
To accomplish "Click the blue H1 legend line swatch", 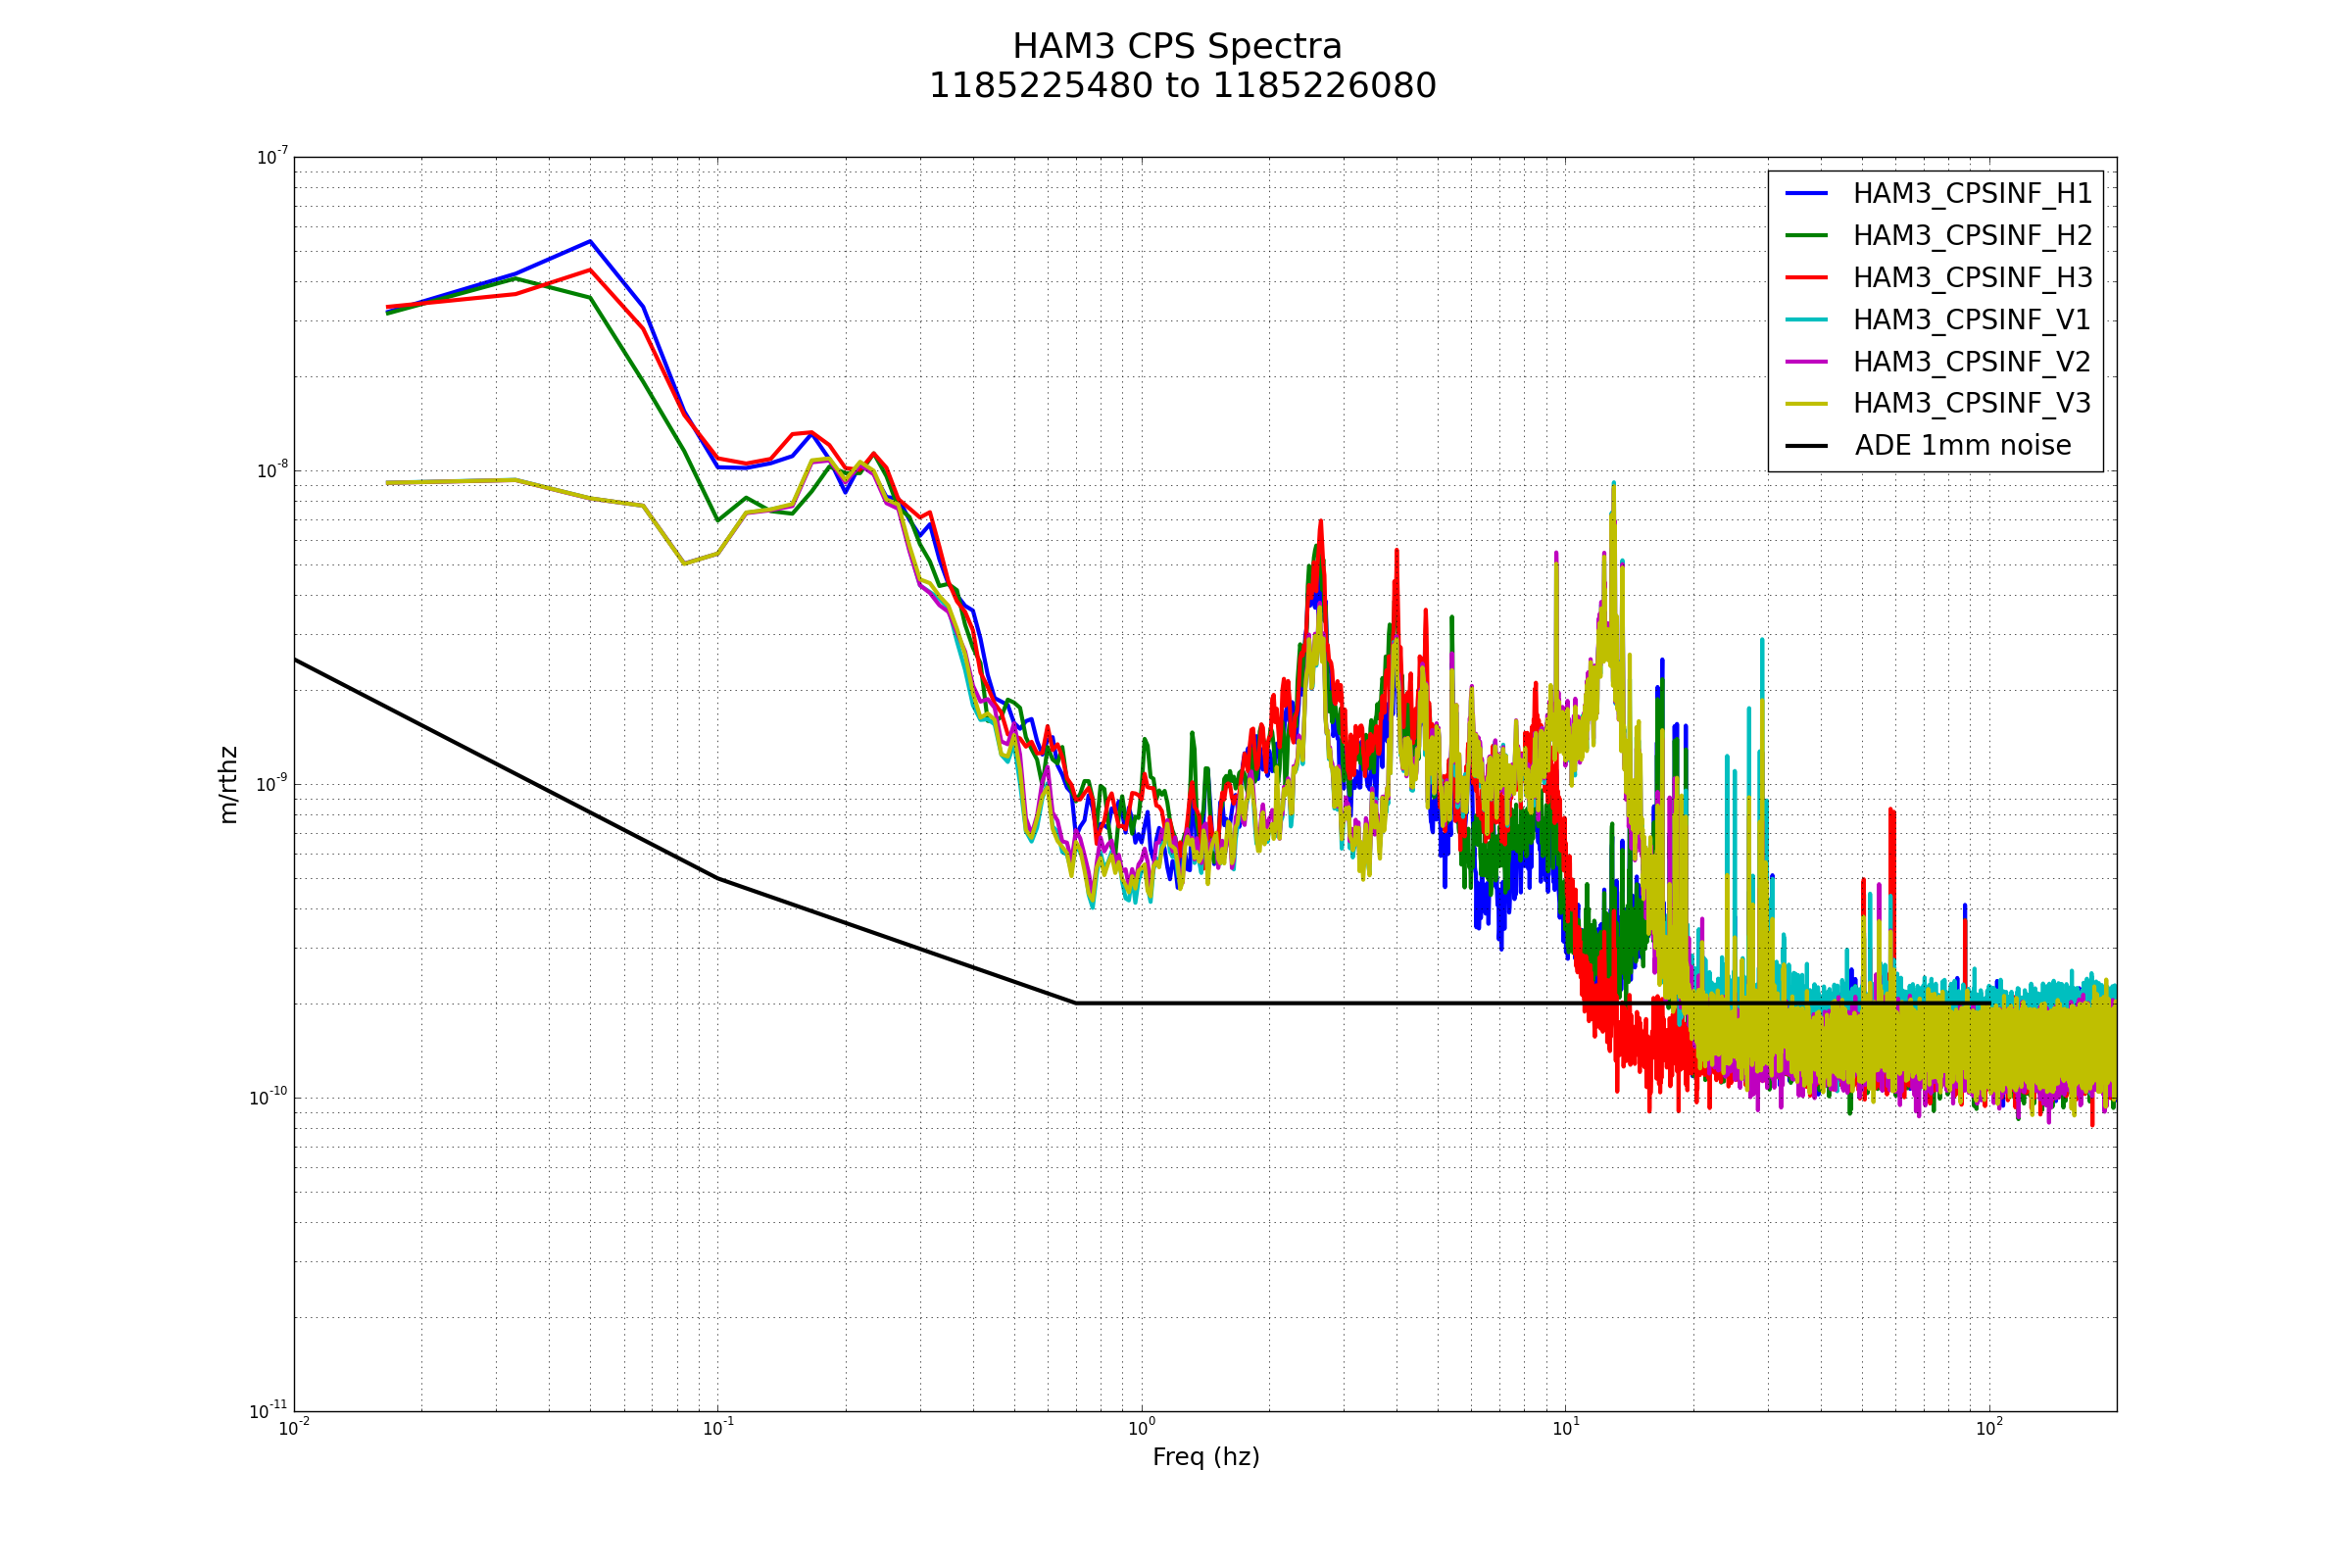I will (1807, 193).
